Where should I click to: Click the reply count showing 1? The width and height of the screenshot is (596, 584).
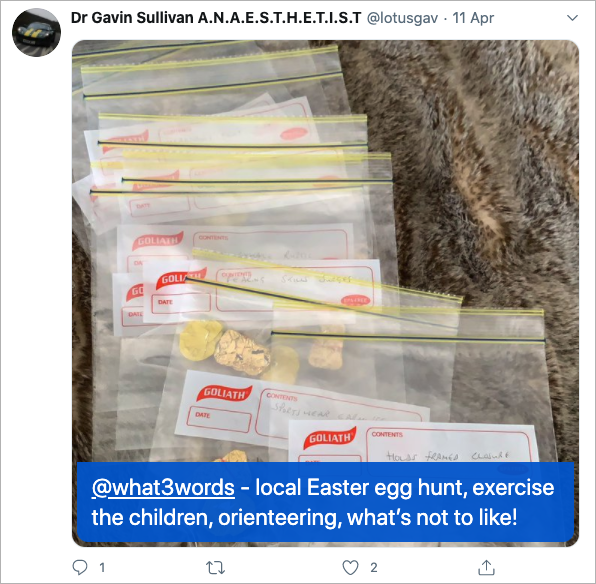[x=102, y=568]
